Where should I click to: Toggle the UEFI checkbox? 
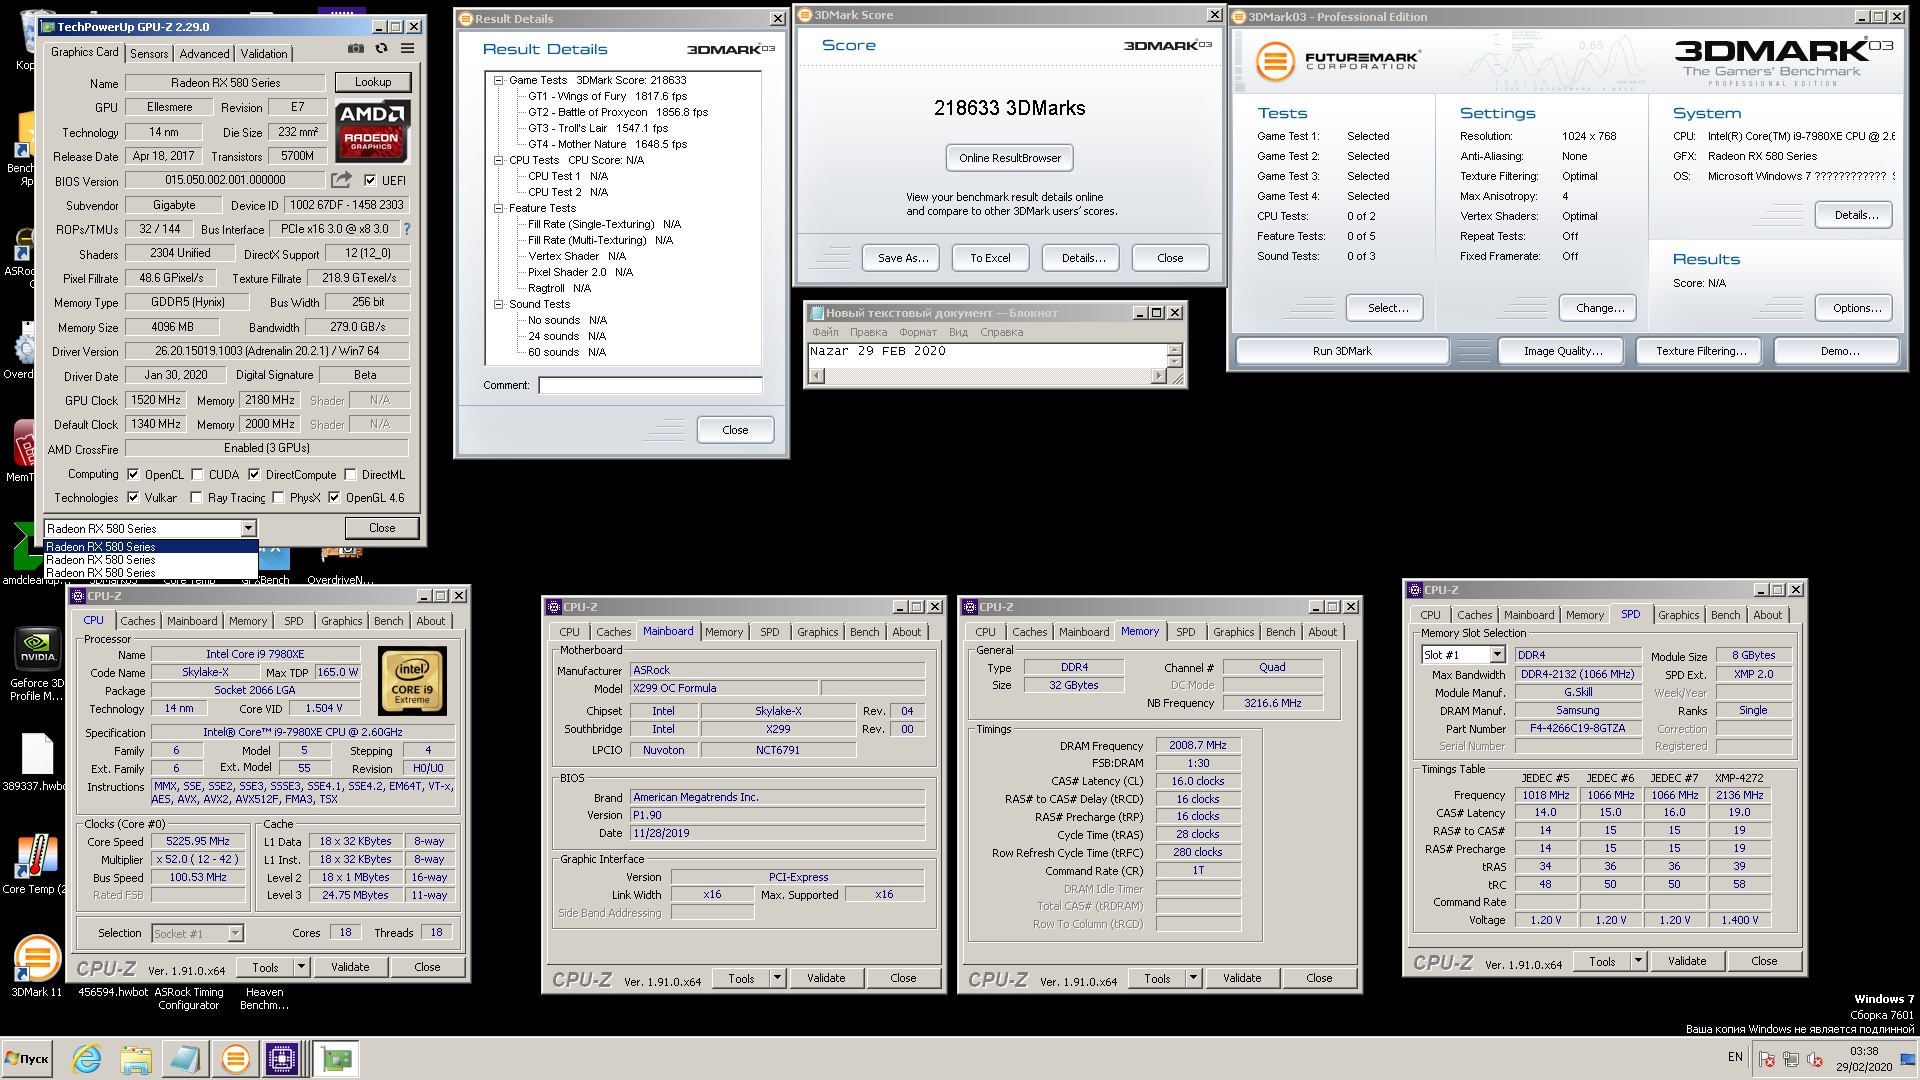tap(370, 180)
